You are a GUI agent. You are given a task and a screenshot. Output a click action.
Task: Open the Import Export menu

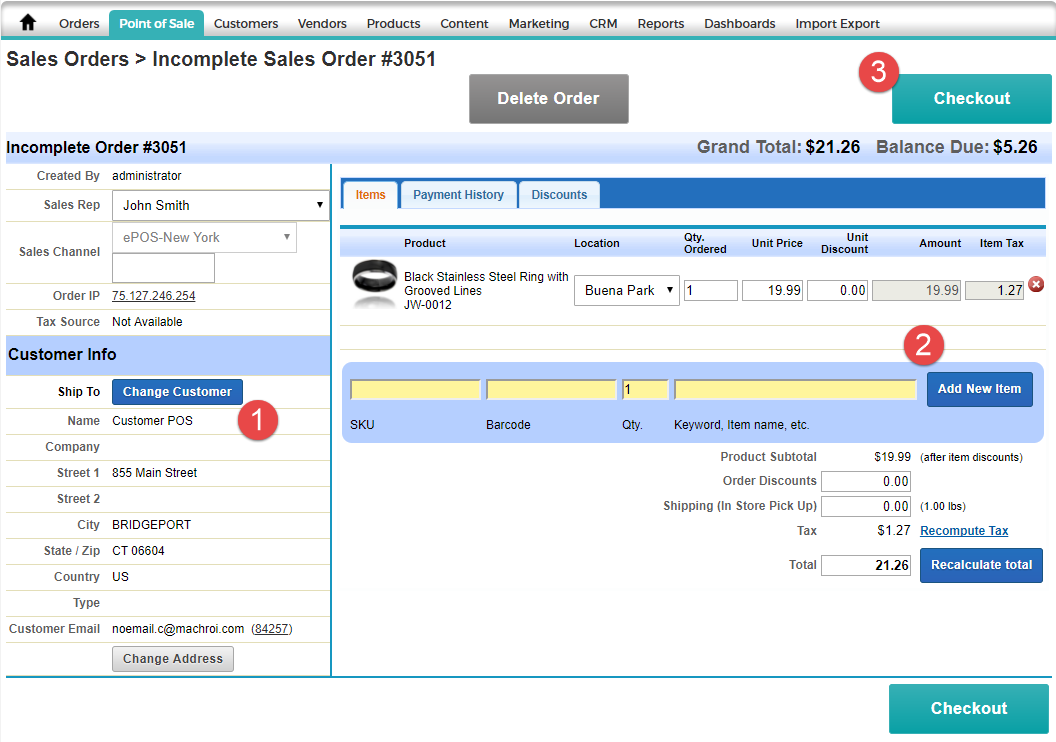tap(837, 24)
